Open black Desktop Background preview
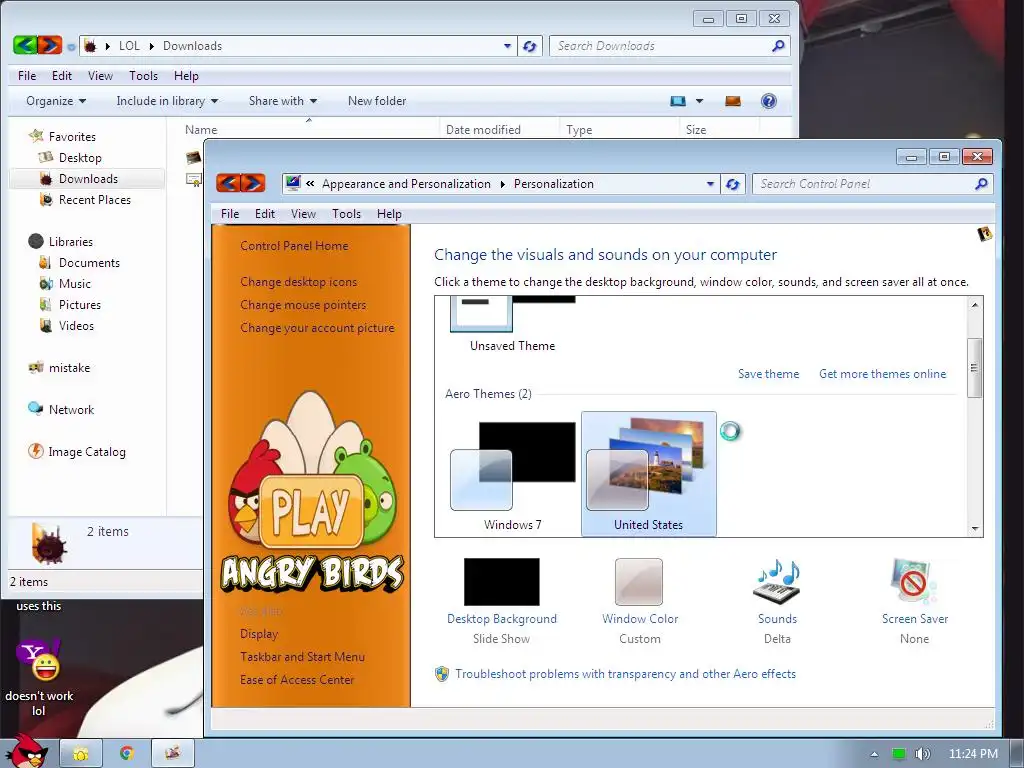 click(502, 581)
